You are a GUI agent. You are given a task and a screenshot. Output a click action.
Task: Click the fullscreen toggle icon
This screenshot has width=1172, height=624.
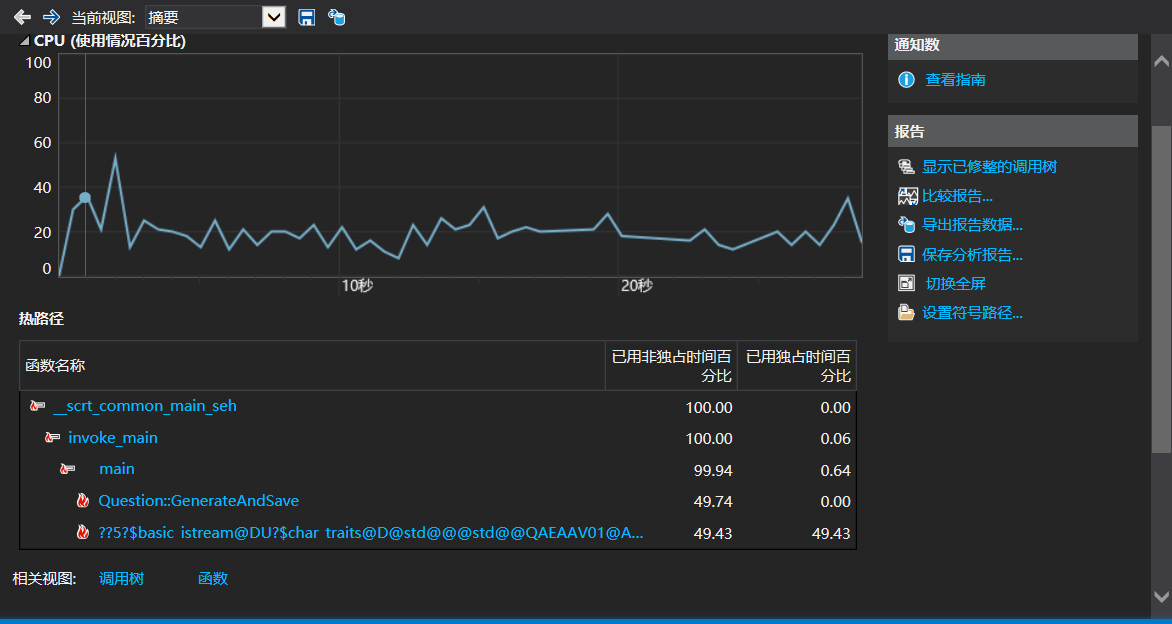coord(906,283)
